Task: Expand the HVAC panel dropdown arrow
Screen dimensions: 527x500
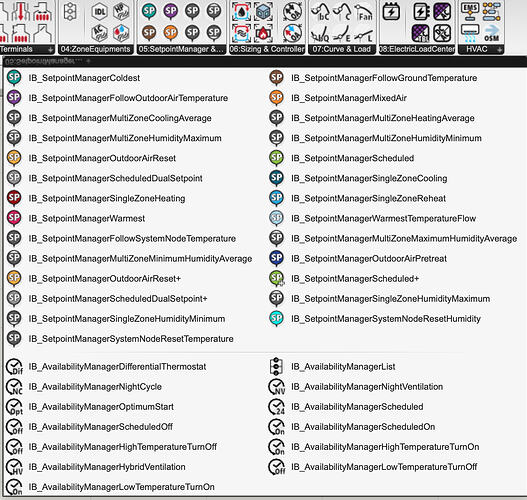Action: pyautogui.click(x=500, y=50)
